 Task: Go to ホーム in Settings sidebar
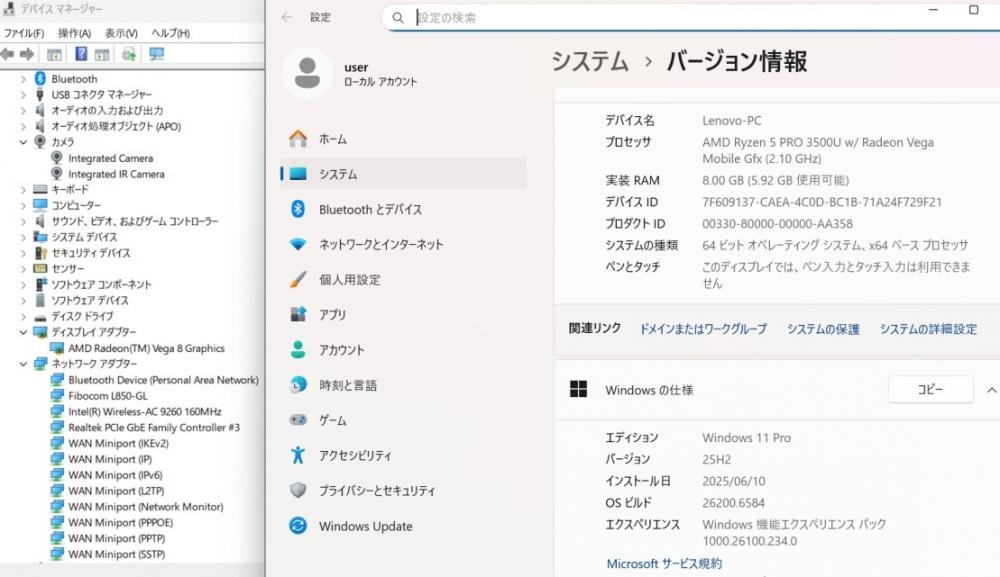(x=332, y=139)
